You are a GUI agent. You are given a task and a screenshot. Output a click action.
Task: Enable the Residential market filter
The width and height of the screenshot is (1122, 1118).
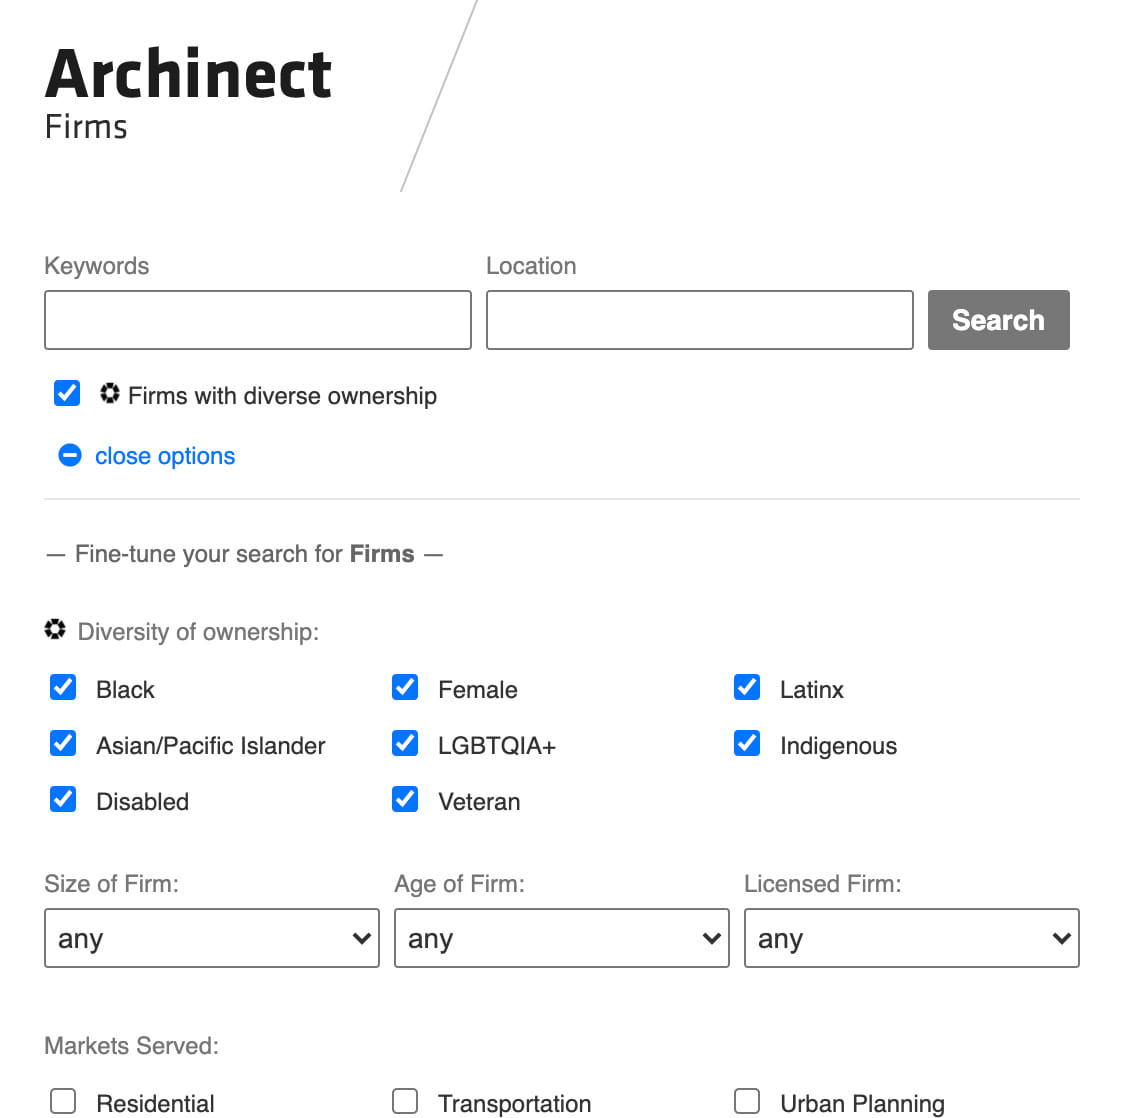click(x=63, y=1100)
